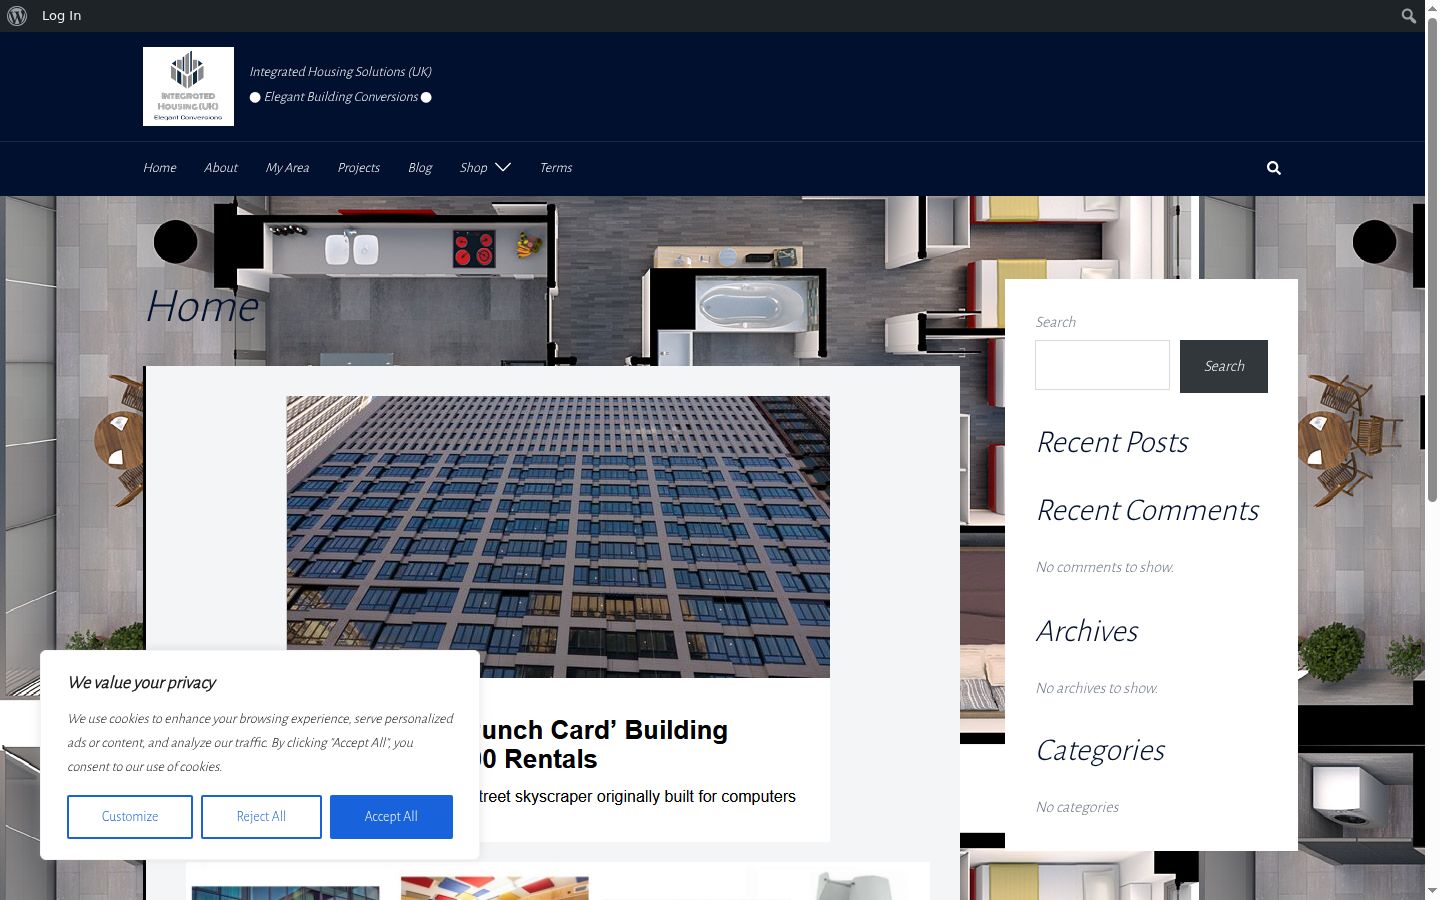The height and width of the screenshot is (900, 1440).
Task: Click the 'Punch Card' Building post title
Action: pyautogui.click(x=604, y=745)
